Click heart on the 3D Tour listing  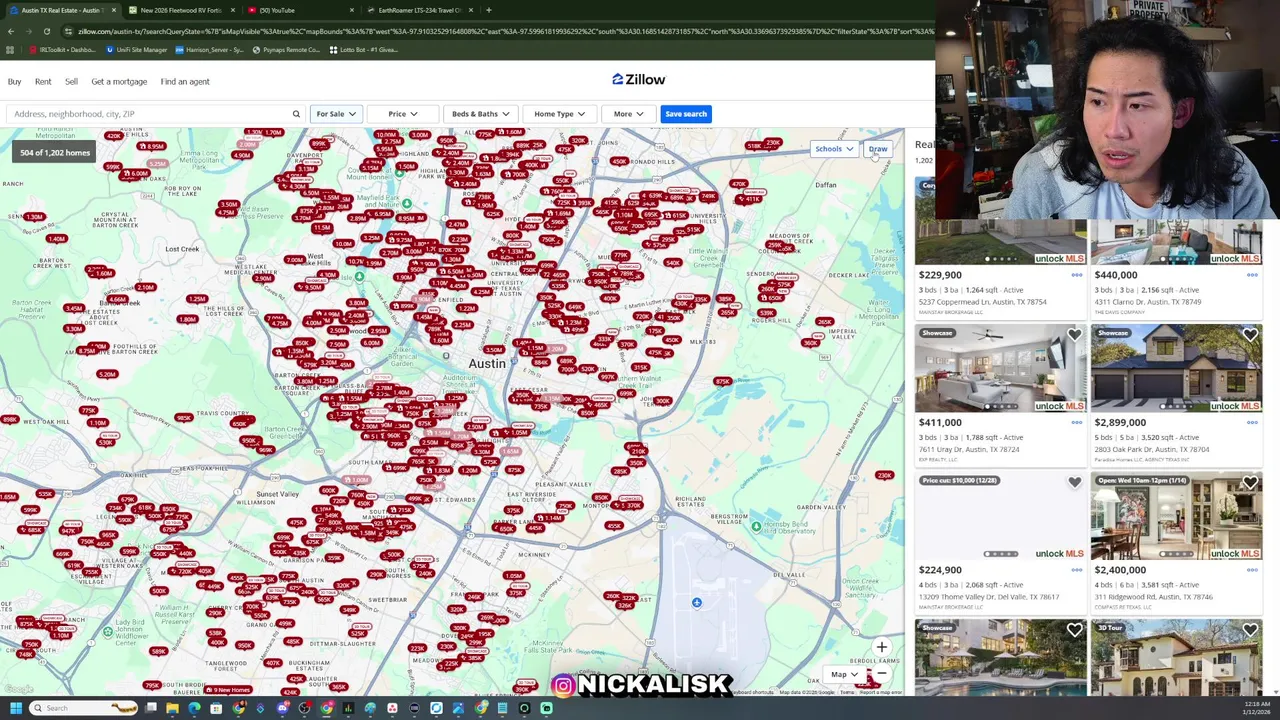tap(1250, 630)
